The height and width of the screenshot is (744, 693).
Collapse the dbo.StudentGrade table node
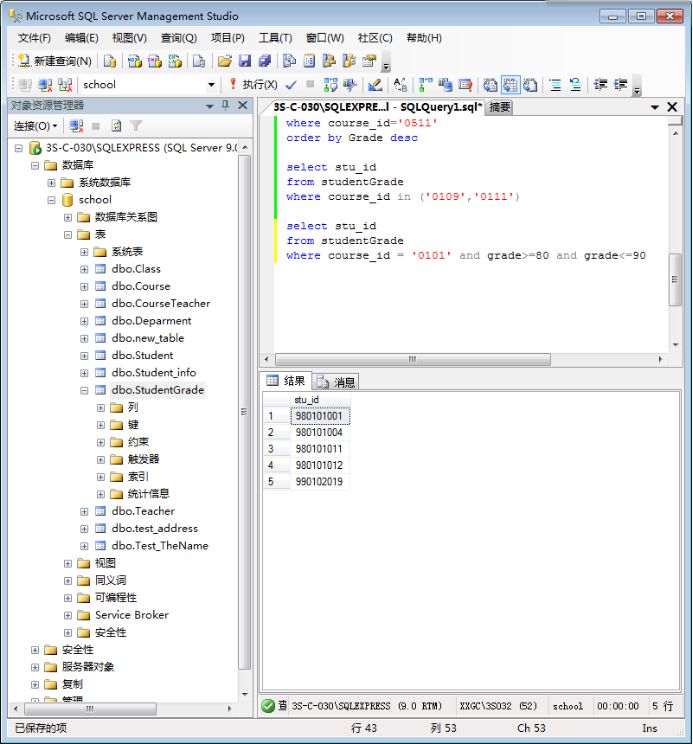[x=84, y=390]
